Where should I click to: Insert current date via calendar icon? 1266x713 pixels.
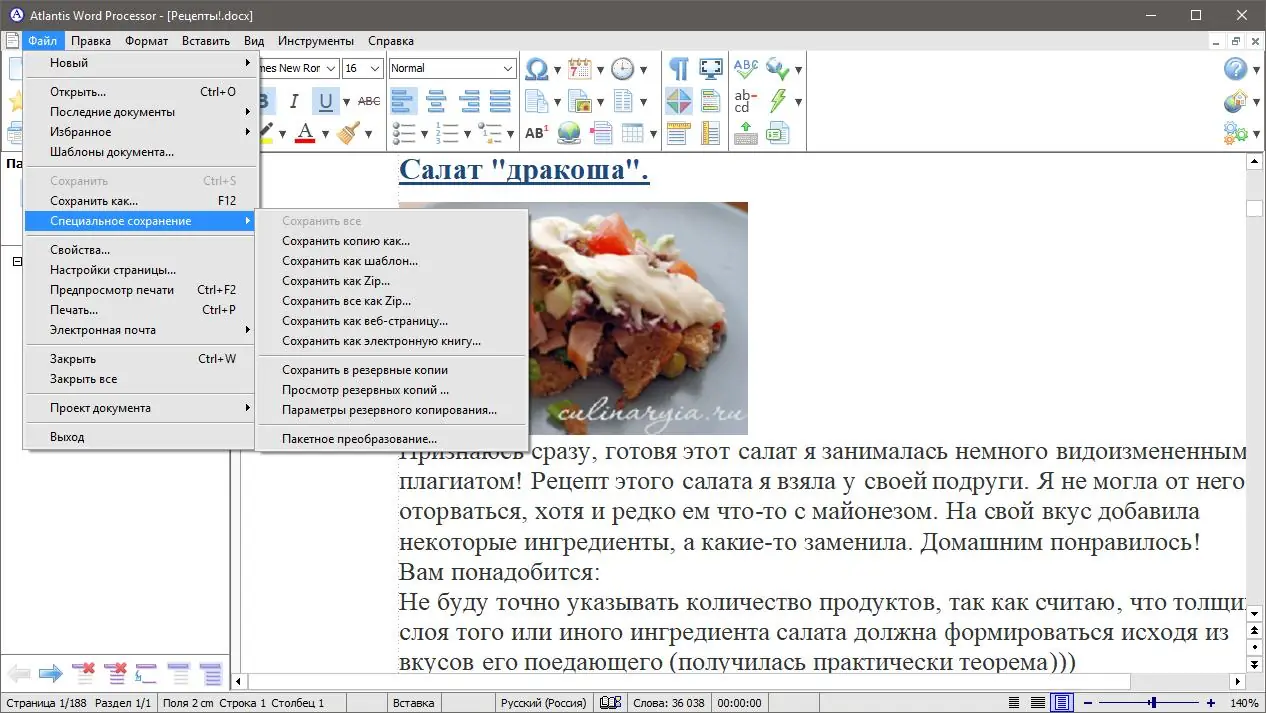click(578, 68)
